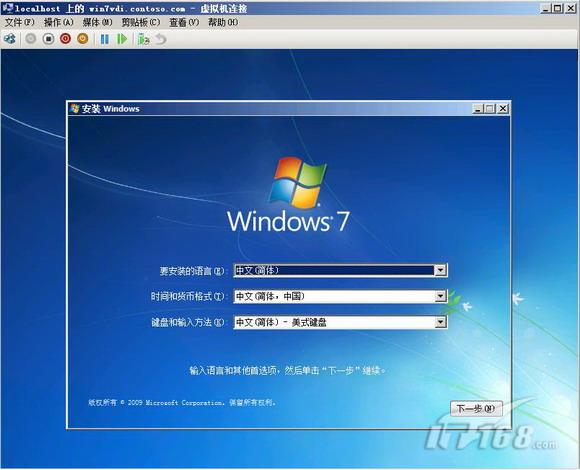The height and width of the screenshot is (470, 580).
Task: Maximize the 安装 Windows dialog
Action: click(490, 109)
